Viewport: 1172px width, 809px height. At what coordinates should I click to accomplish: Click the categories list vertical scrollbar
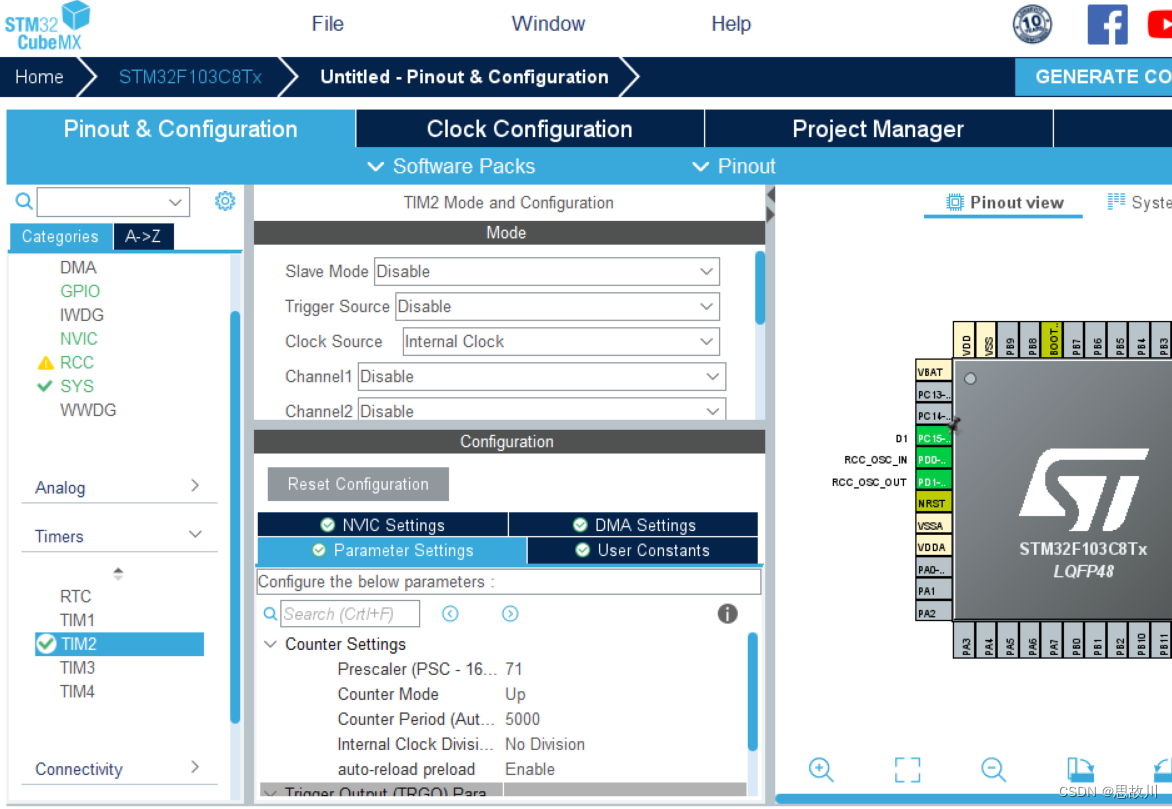pyautogui.click(x=235, y=517)
